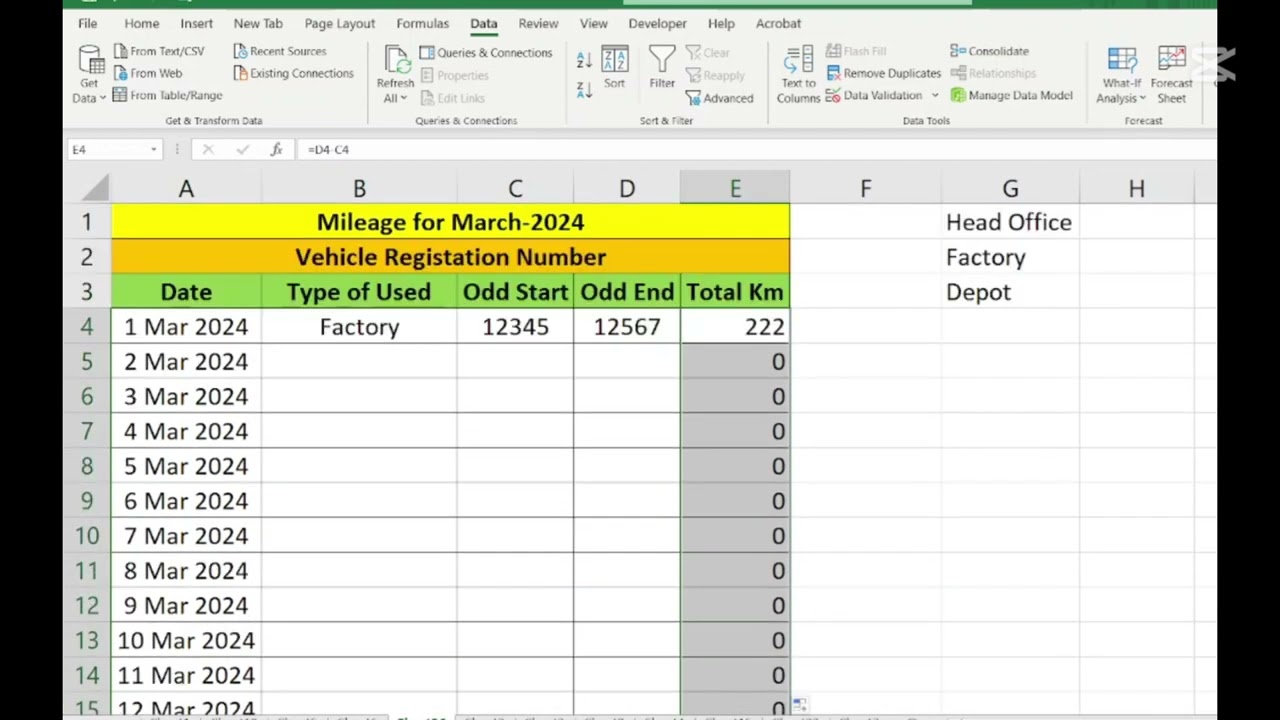
Task: Select row 10 header
Action: [87, 536]
